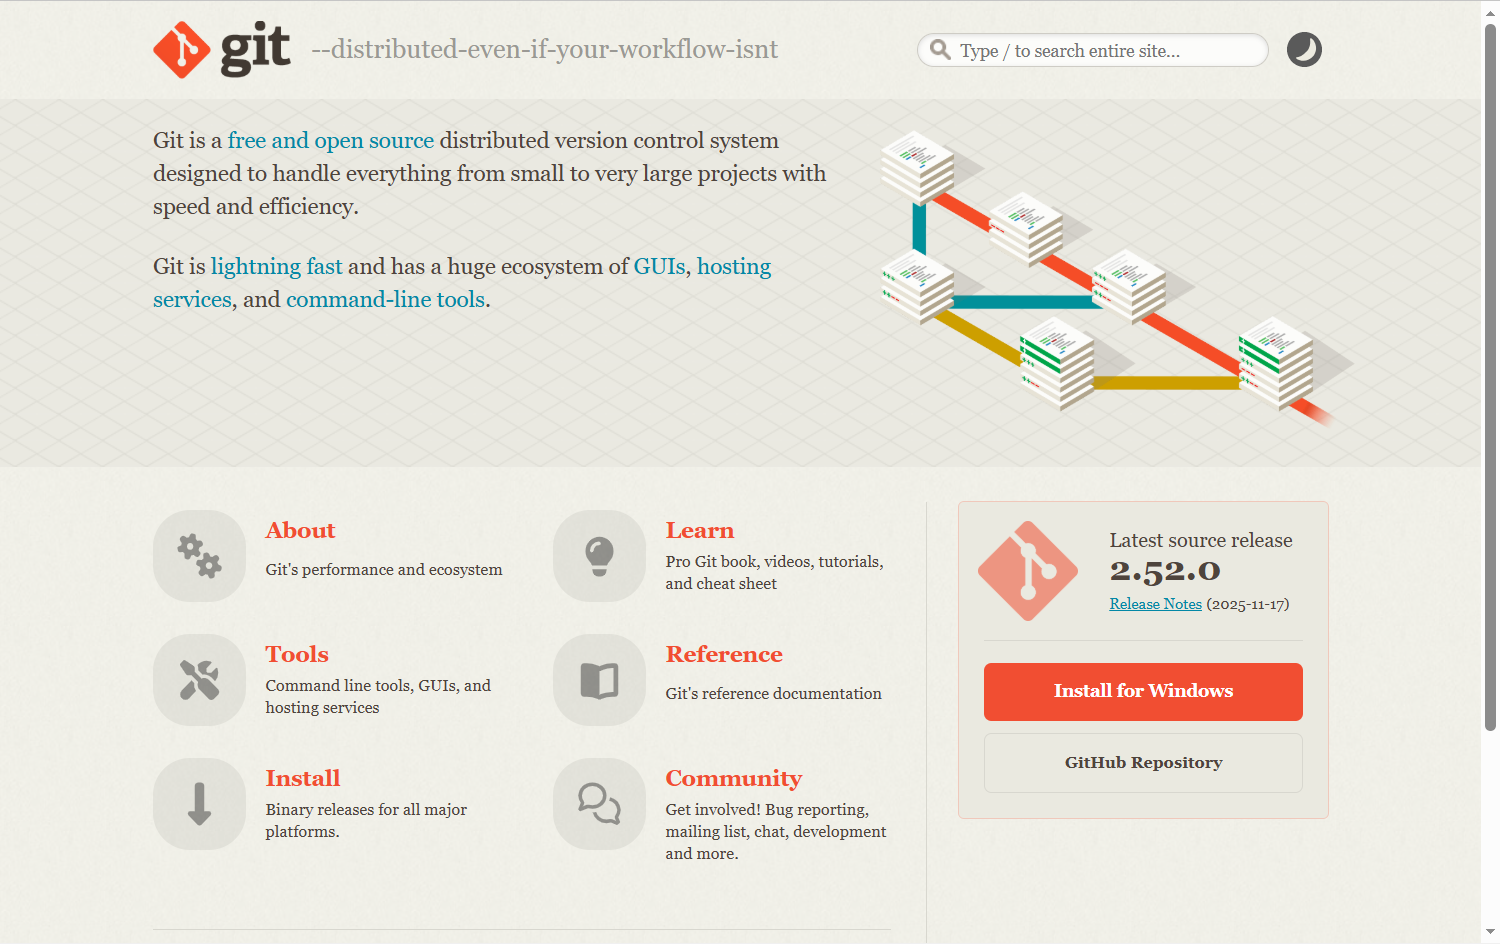Follow the free and open source link
1500x944 pixels.
[330, 141]
